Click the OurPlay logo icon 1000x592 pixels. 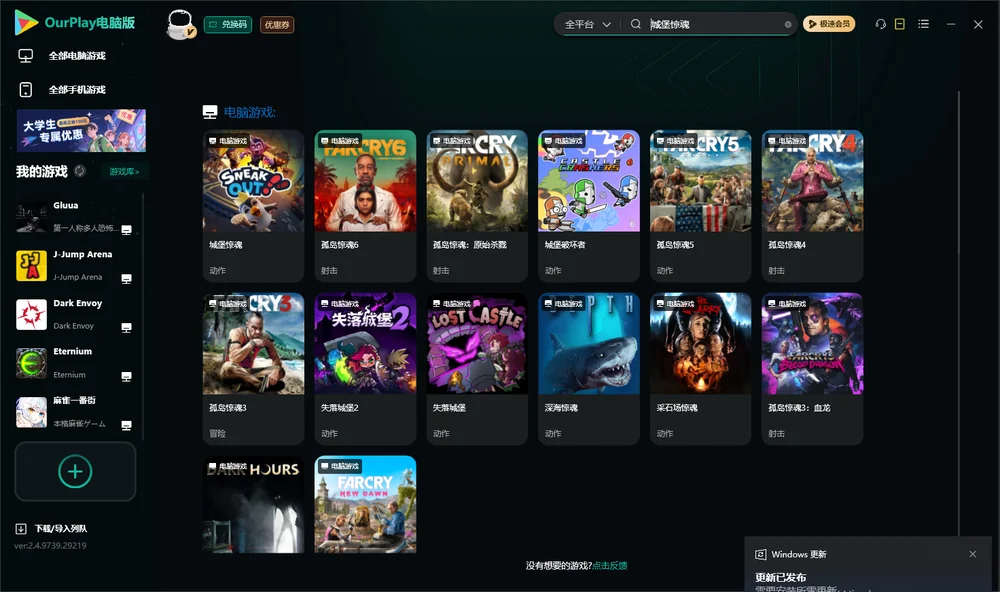(26, 22)
